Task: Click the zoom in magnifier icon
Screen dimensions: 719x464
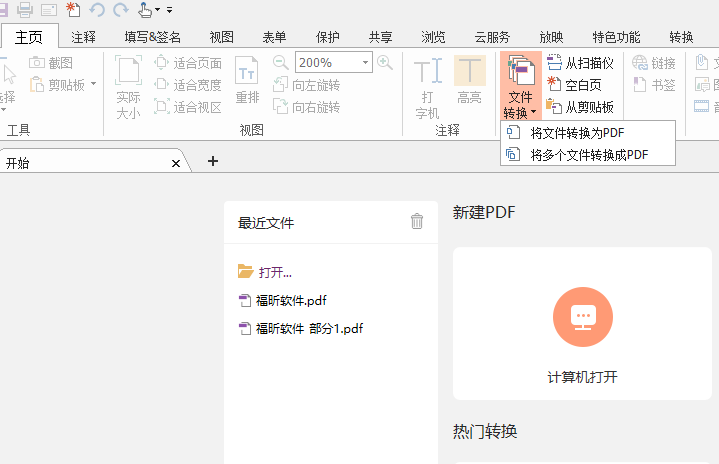Action: [x=385, y=62]
